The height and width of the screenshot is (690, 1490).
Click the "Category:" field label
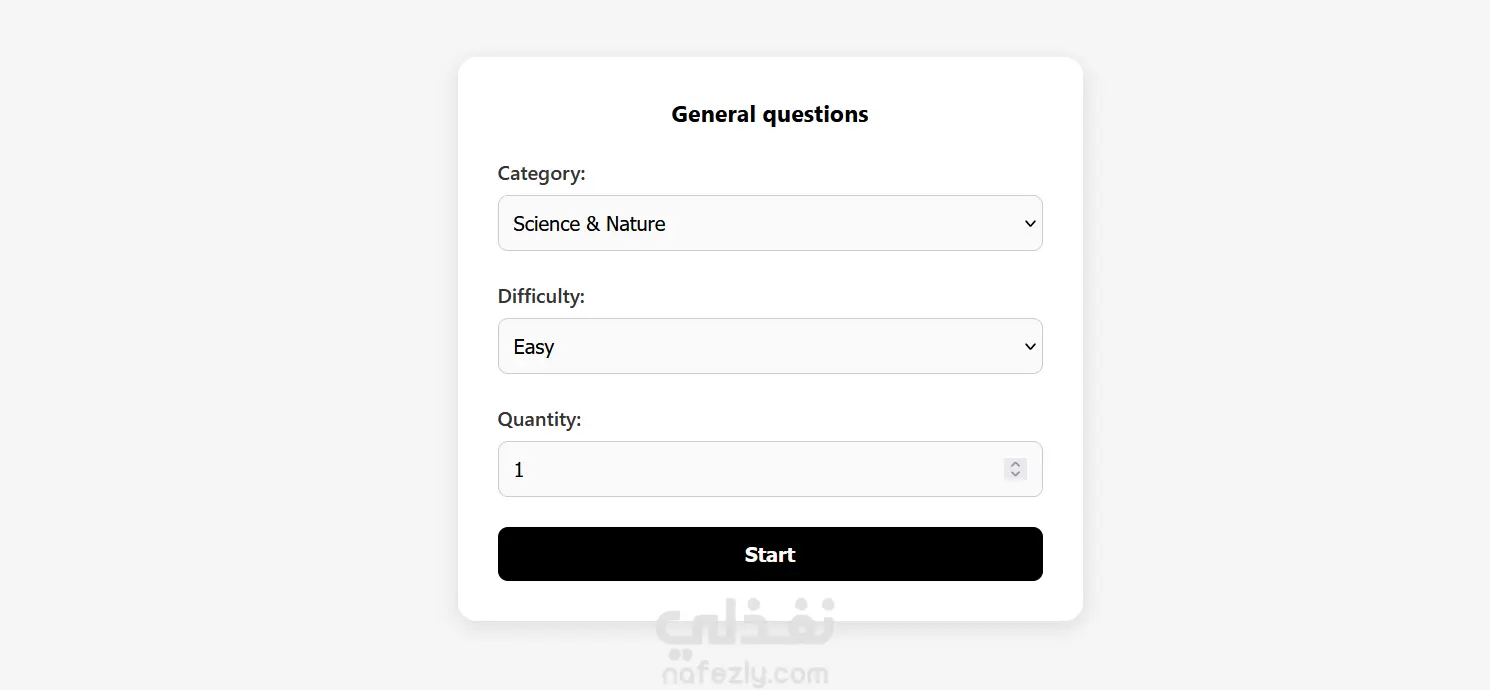541,174
